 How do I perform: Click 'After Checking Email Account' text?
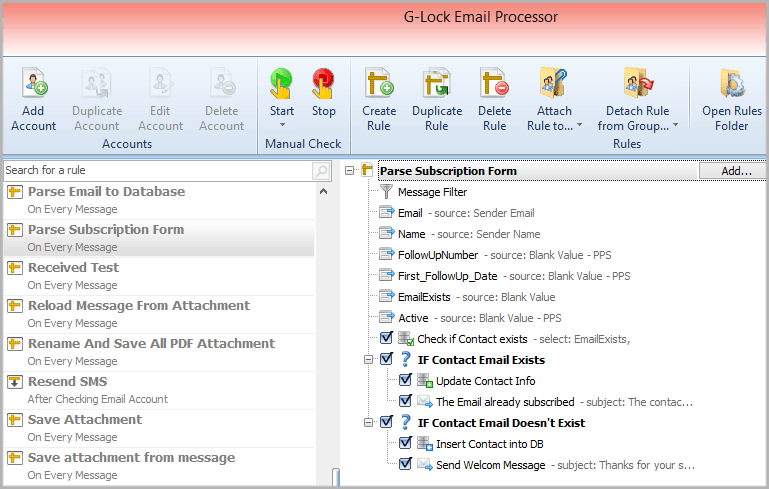click(x=98, y=399)
